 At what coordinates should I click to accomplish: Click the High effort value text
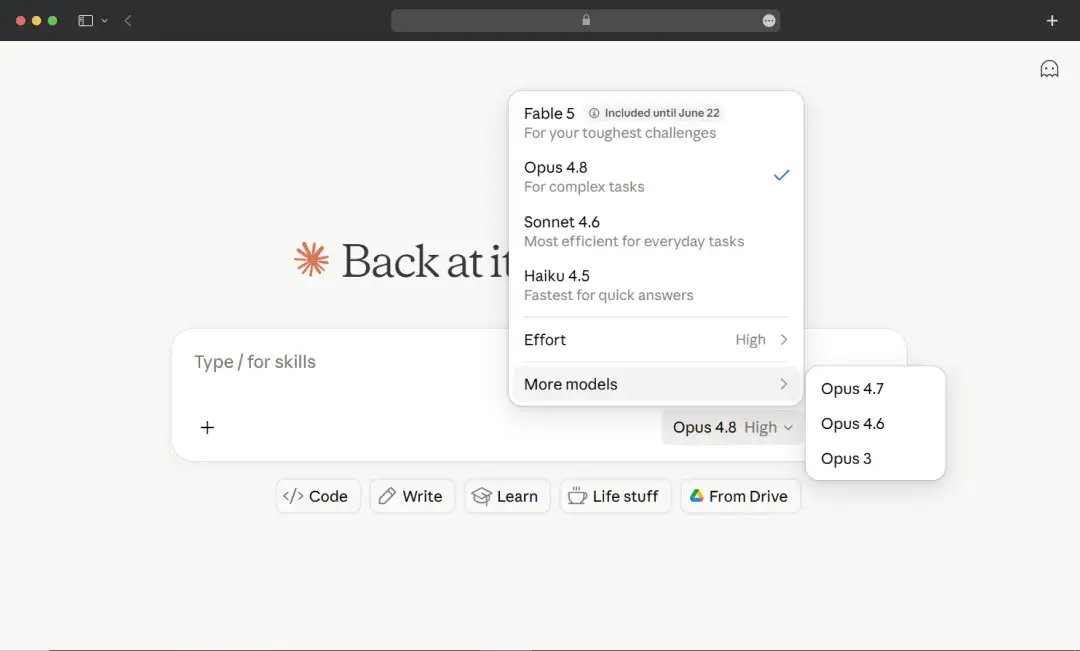point(750,340)
